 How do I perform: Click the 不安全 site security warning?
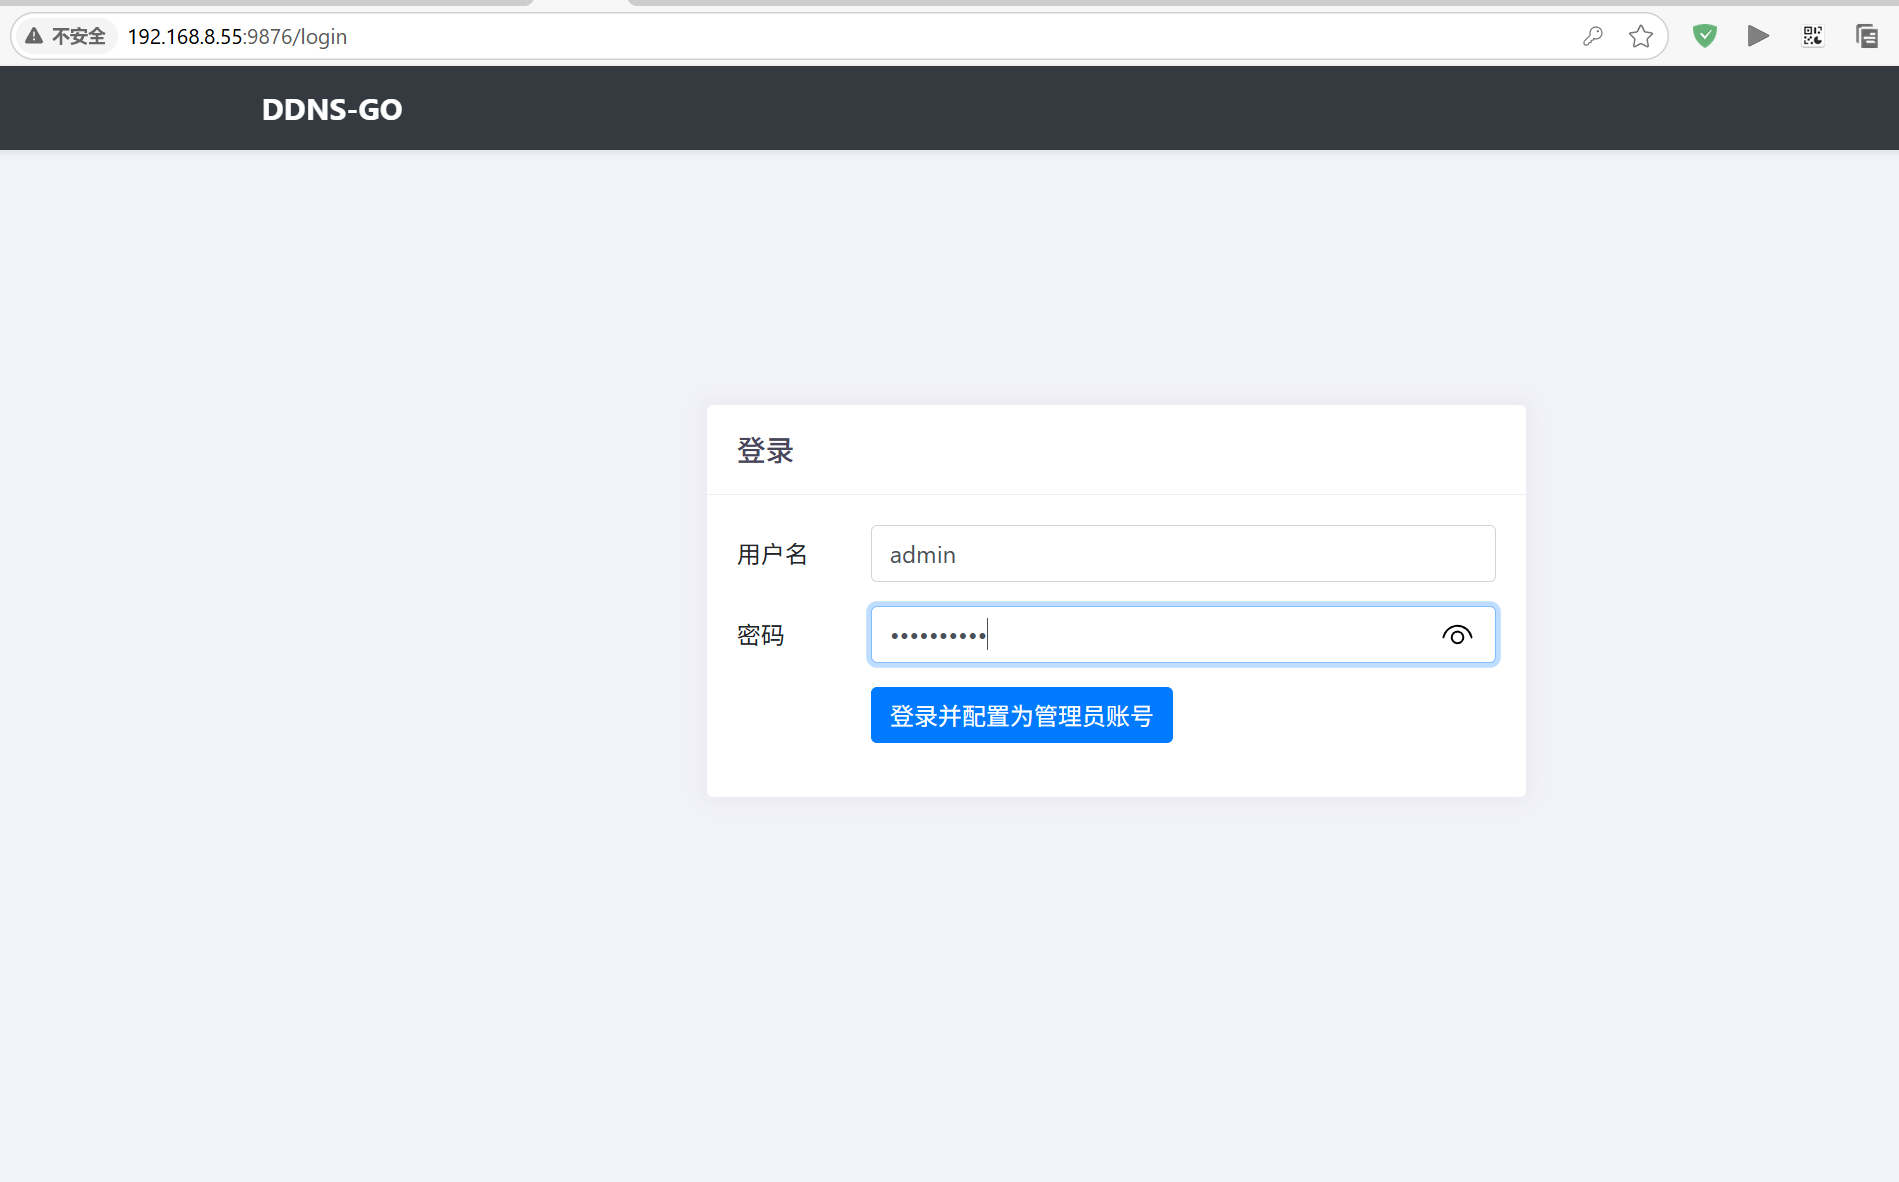click(x=66, y=37)
